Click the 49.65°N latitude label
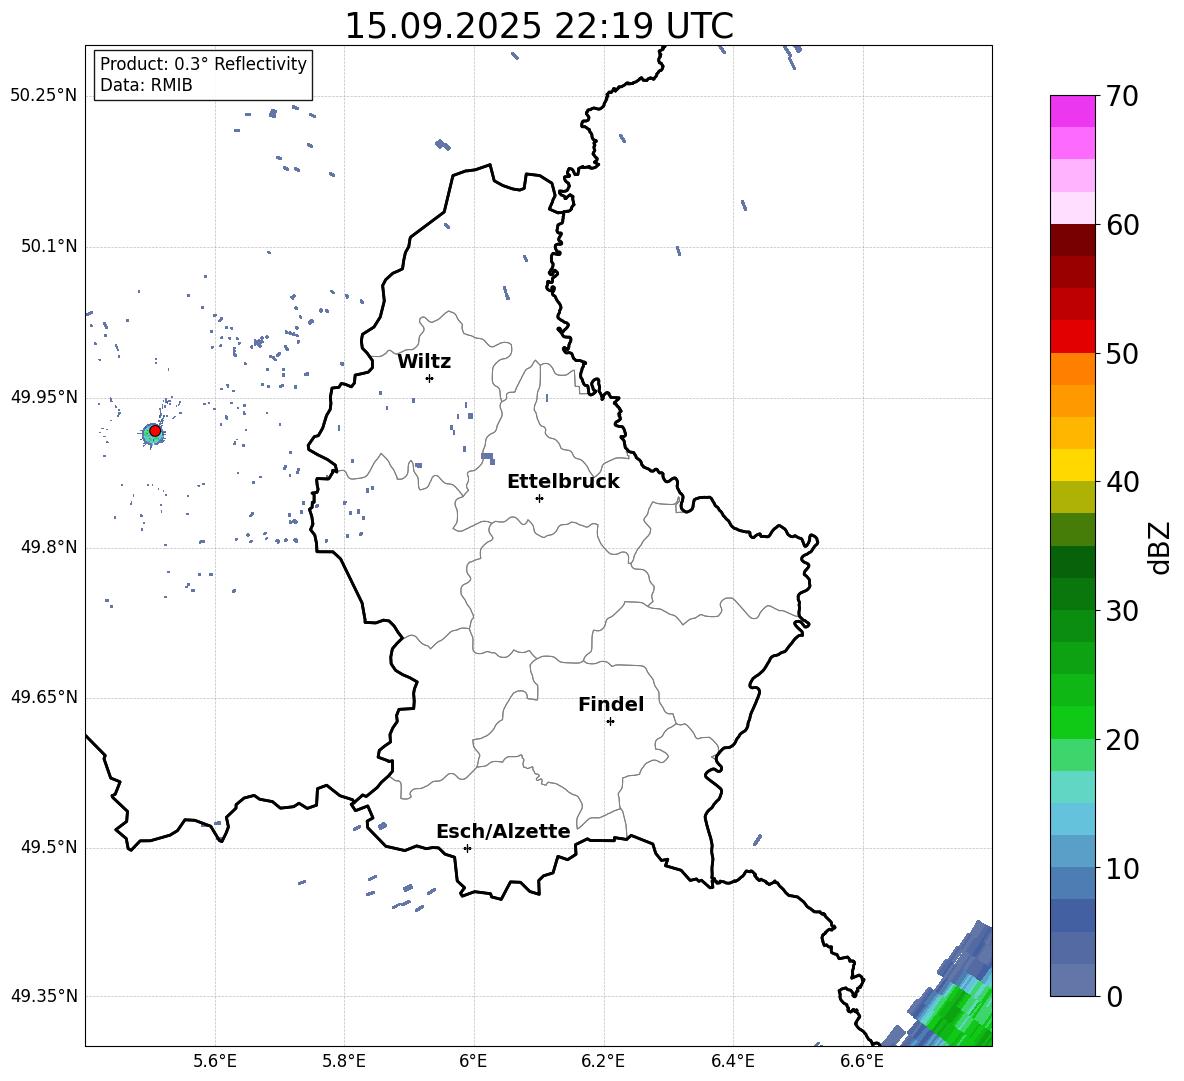Viewport: 1184px width, 1081px height. 44,697
